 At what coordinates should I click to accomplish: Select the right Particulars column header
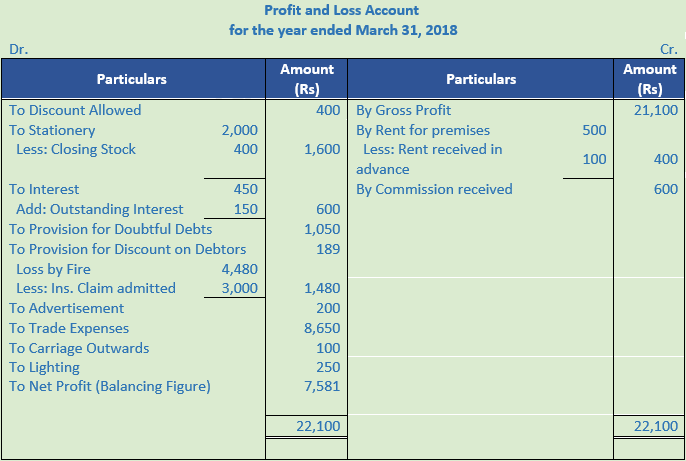tap(481, 79)
